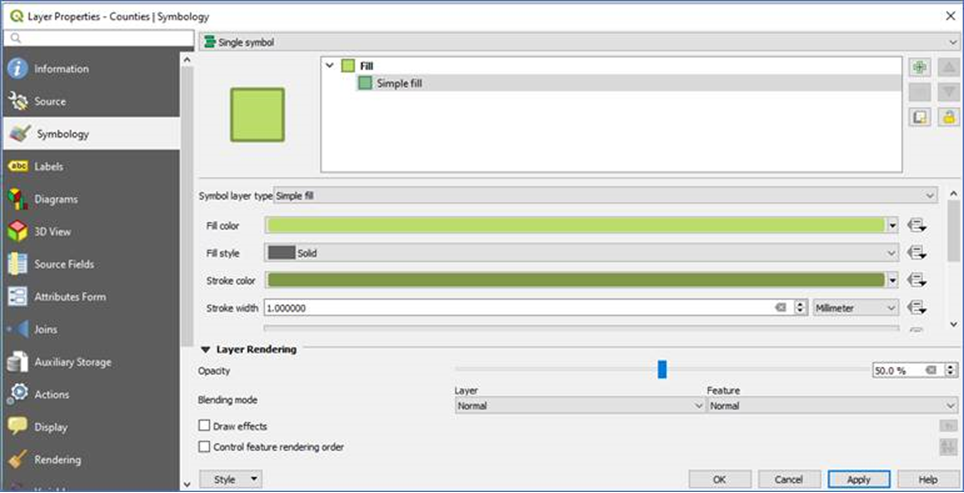Click the Opacity slider handle
Viewport: 964px width, 493px height.
tap(662, 369)
